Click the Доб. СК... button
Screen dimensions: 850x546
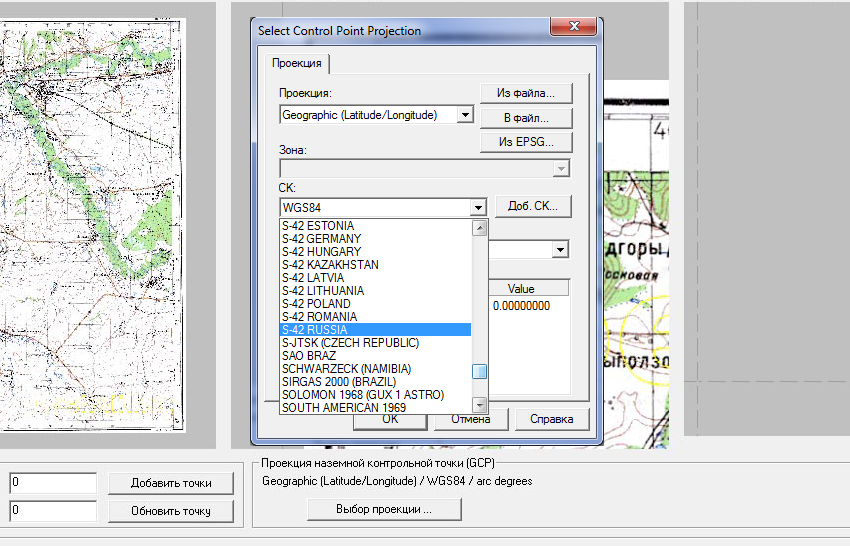tap(533, 206)
